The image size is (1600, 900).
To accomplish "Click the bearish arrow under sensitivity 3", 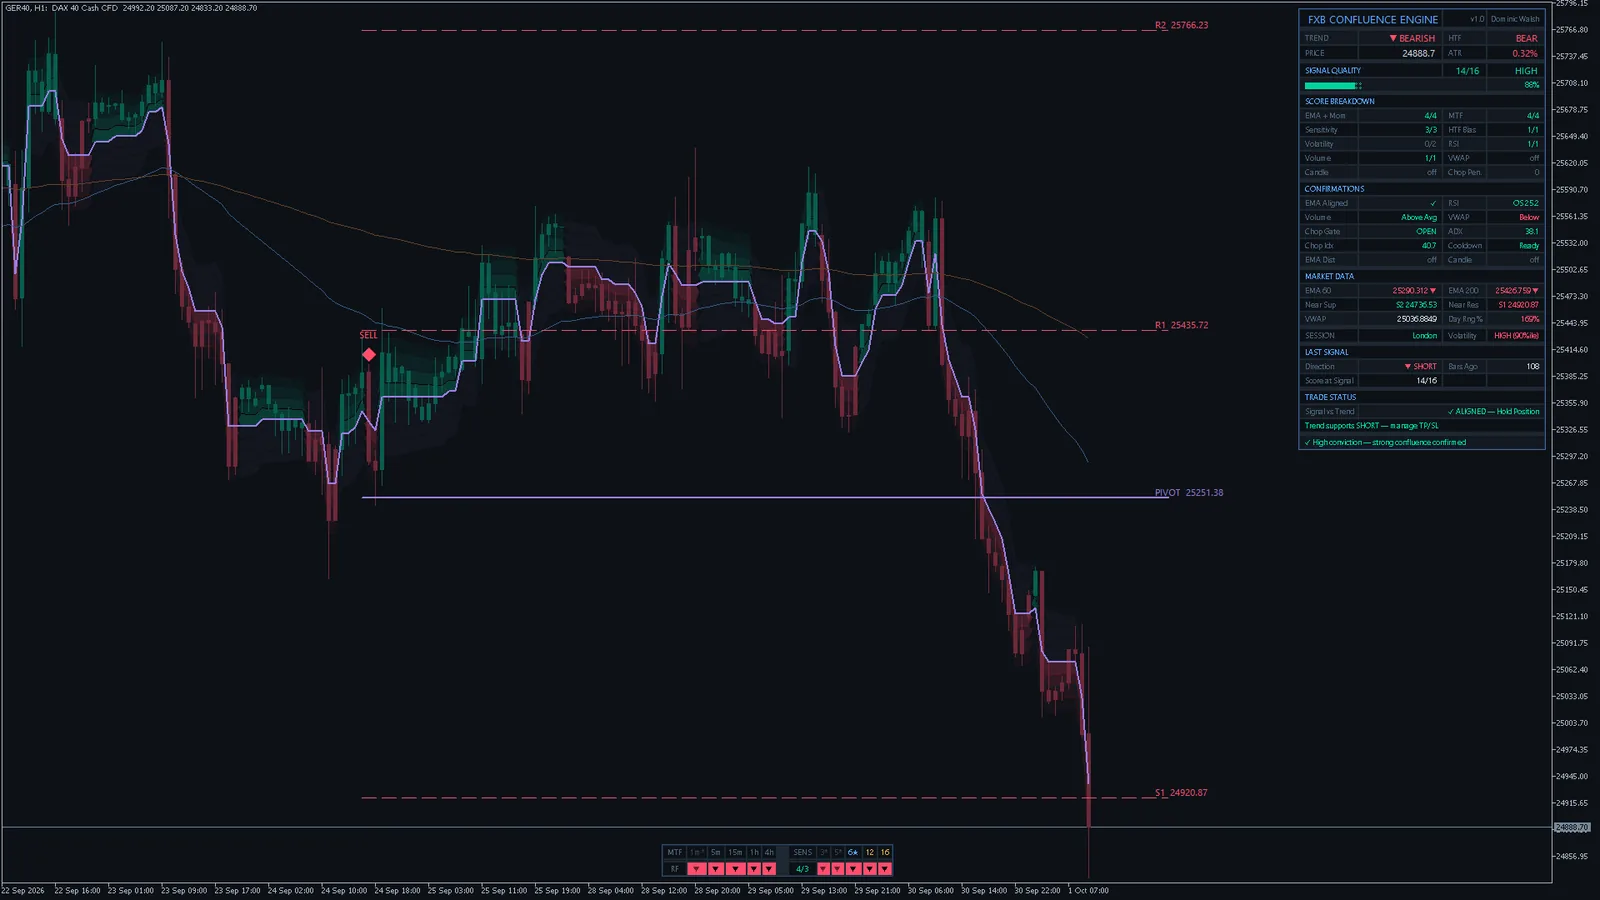I will click(824, 869).
